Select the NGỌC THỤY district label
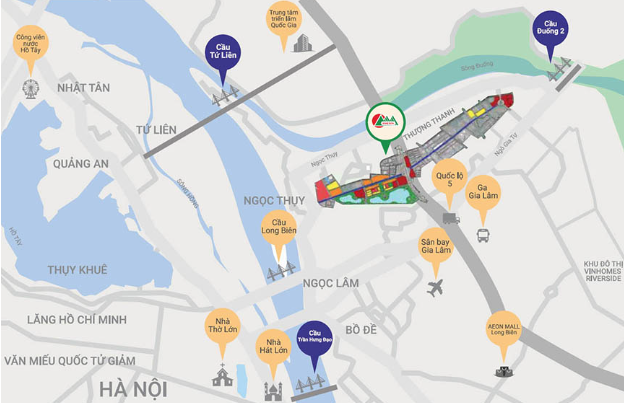 pyautogui.click(x=274, y=201)
